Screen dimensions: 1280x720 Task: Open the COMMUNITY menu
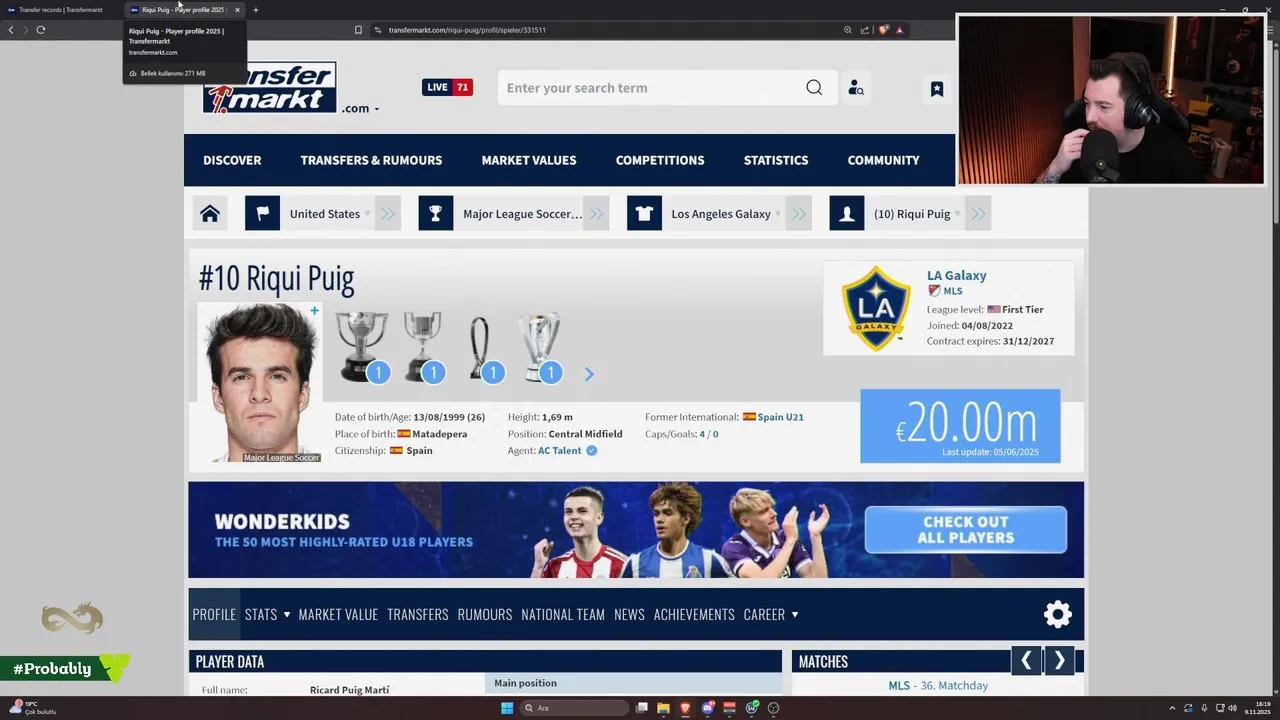883,160
